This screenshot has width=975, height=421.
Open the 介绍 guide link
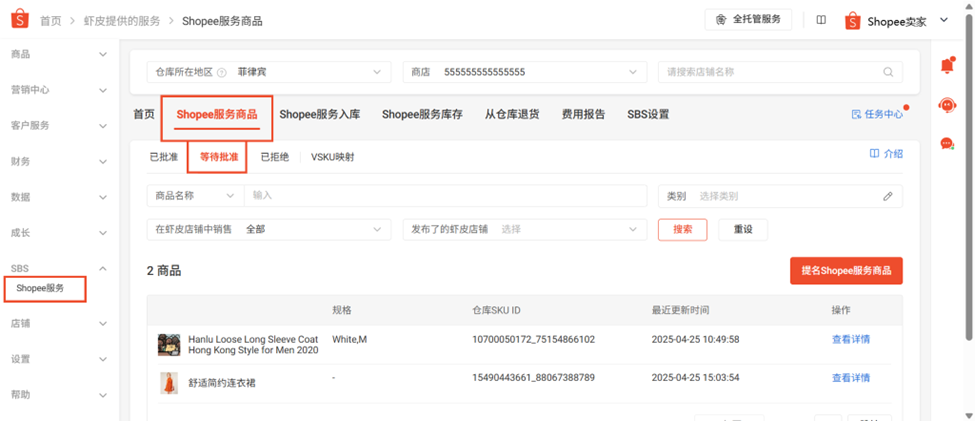tap(886, 154)
